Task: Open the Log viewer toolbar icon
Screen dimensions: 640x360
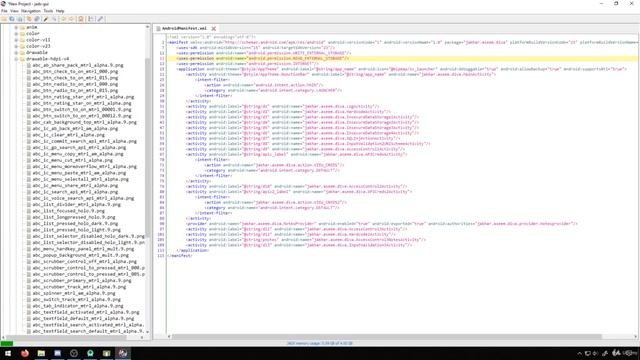Action: tap(91, 19)
